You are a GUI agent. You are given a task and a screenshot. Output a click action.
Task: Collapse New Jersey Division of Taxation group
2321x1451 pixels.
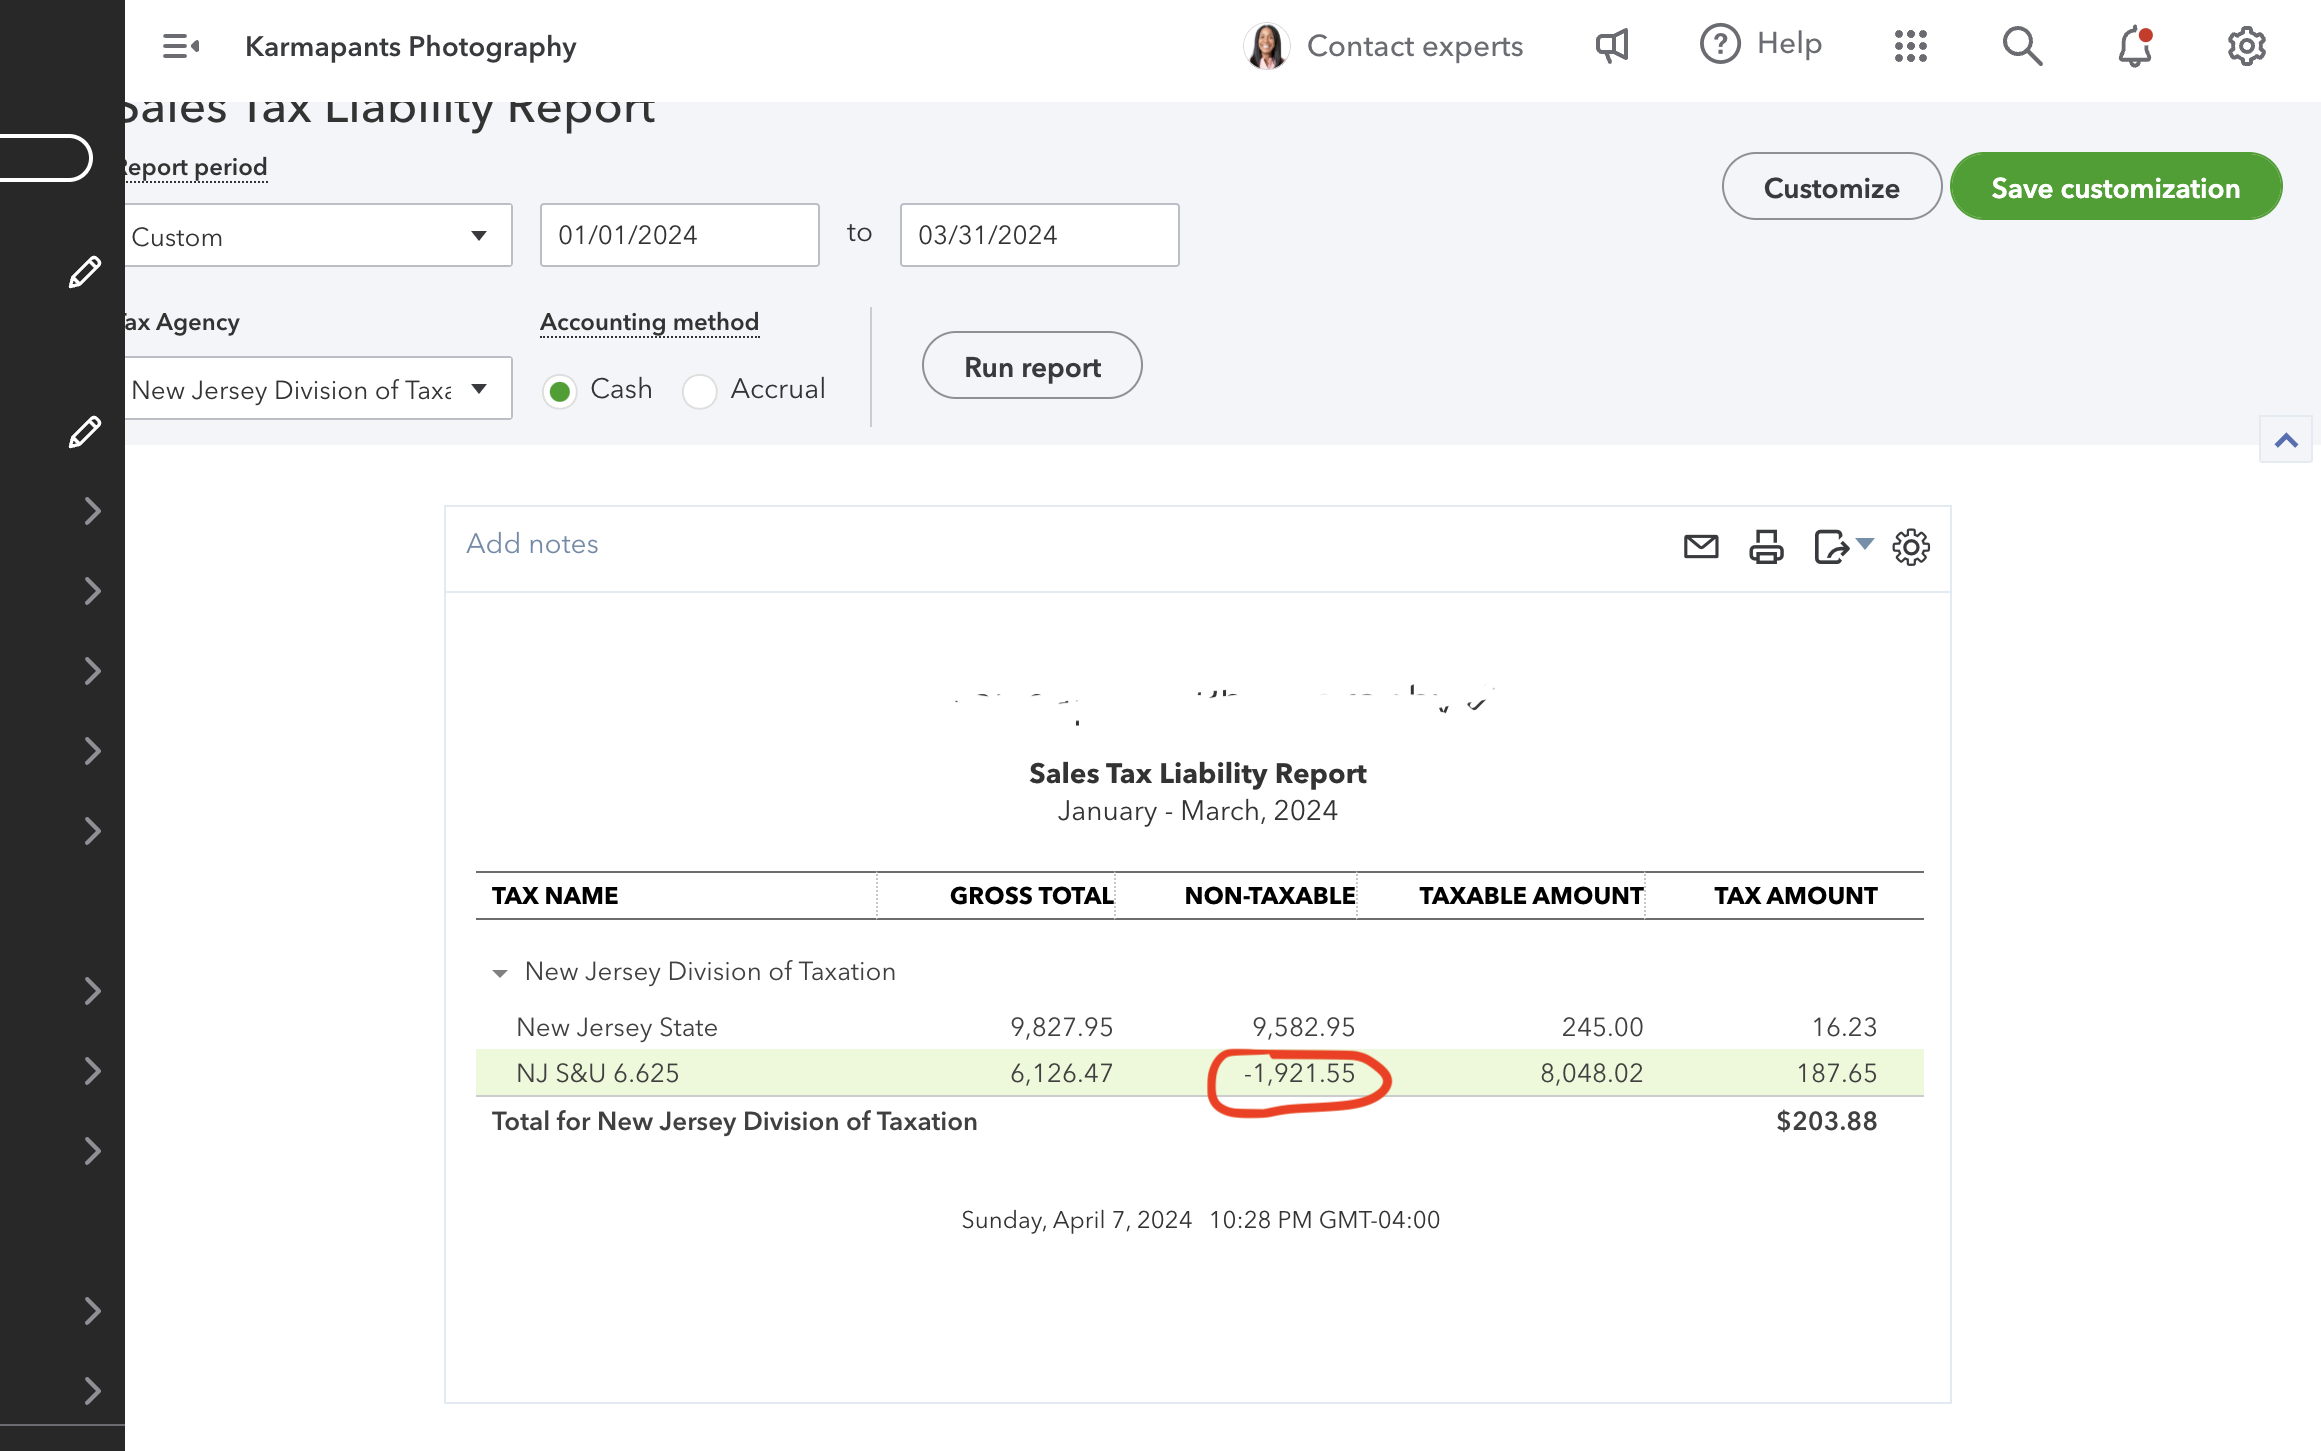pyautogui.click(x=500, y=973)
